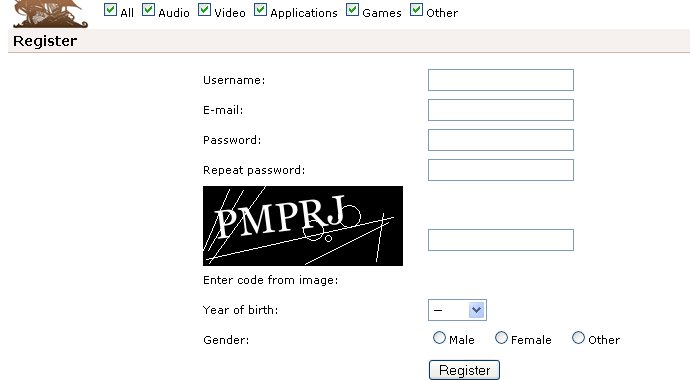Focus the captcha code input box
The height and width of the screenshot is (380, 690).
[501, 240]
